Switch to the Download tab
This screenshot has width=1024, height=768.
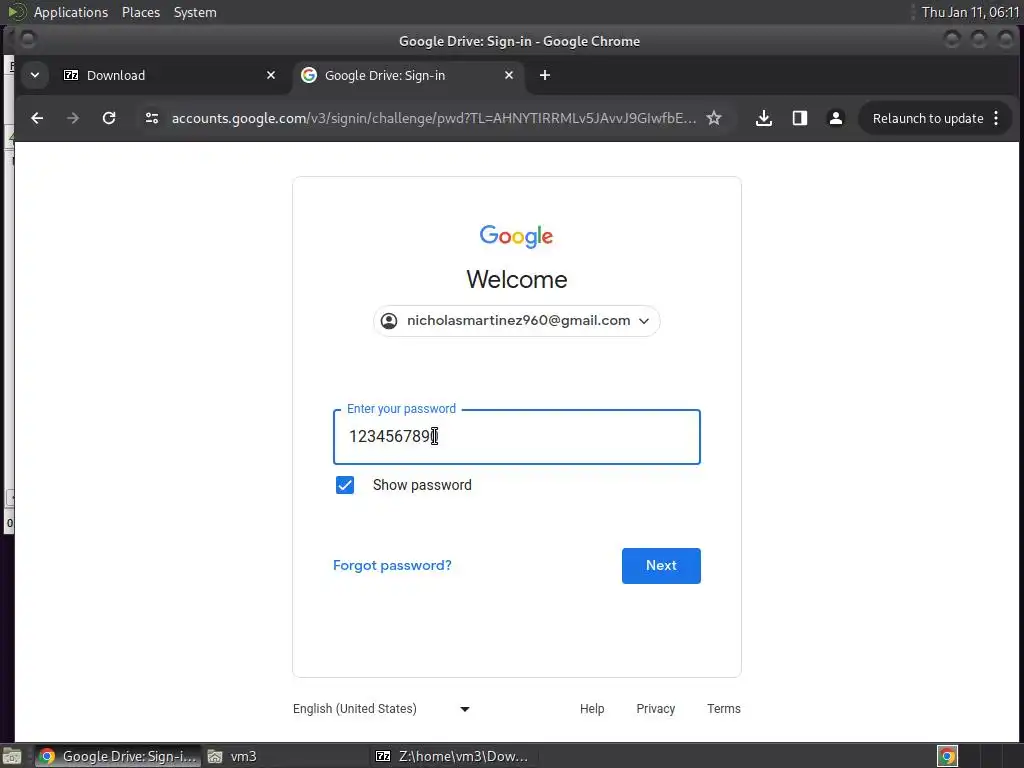click(x=169, y=75)
